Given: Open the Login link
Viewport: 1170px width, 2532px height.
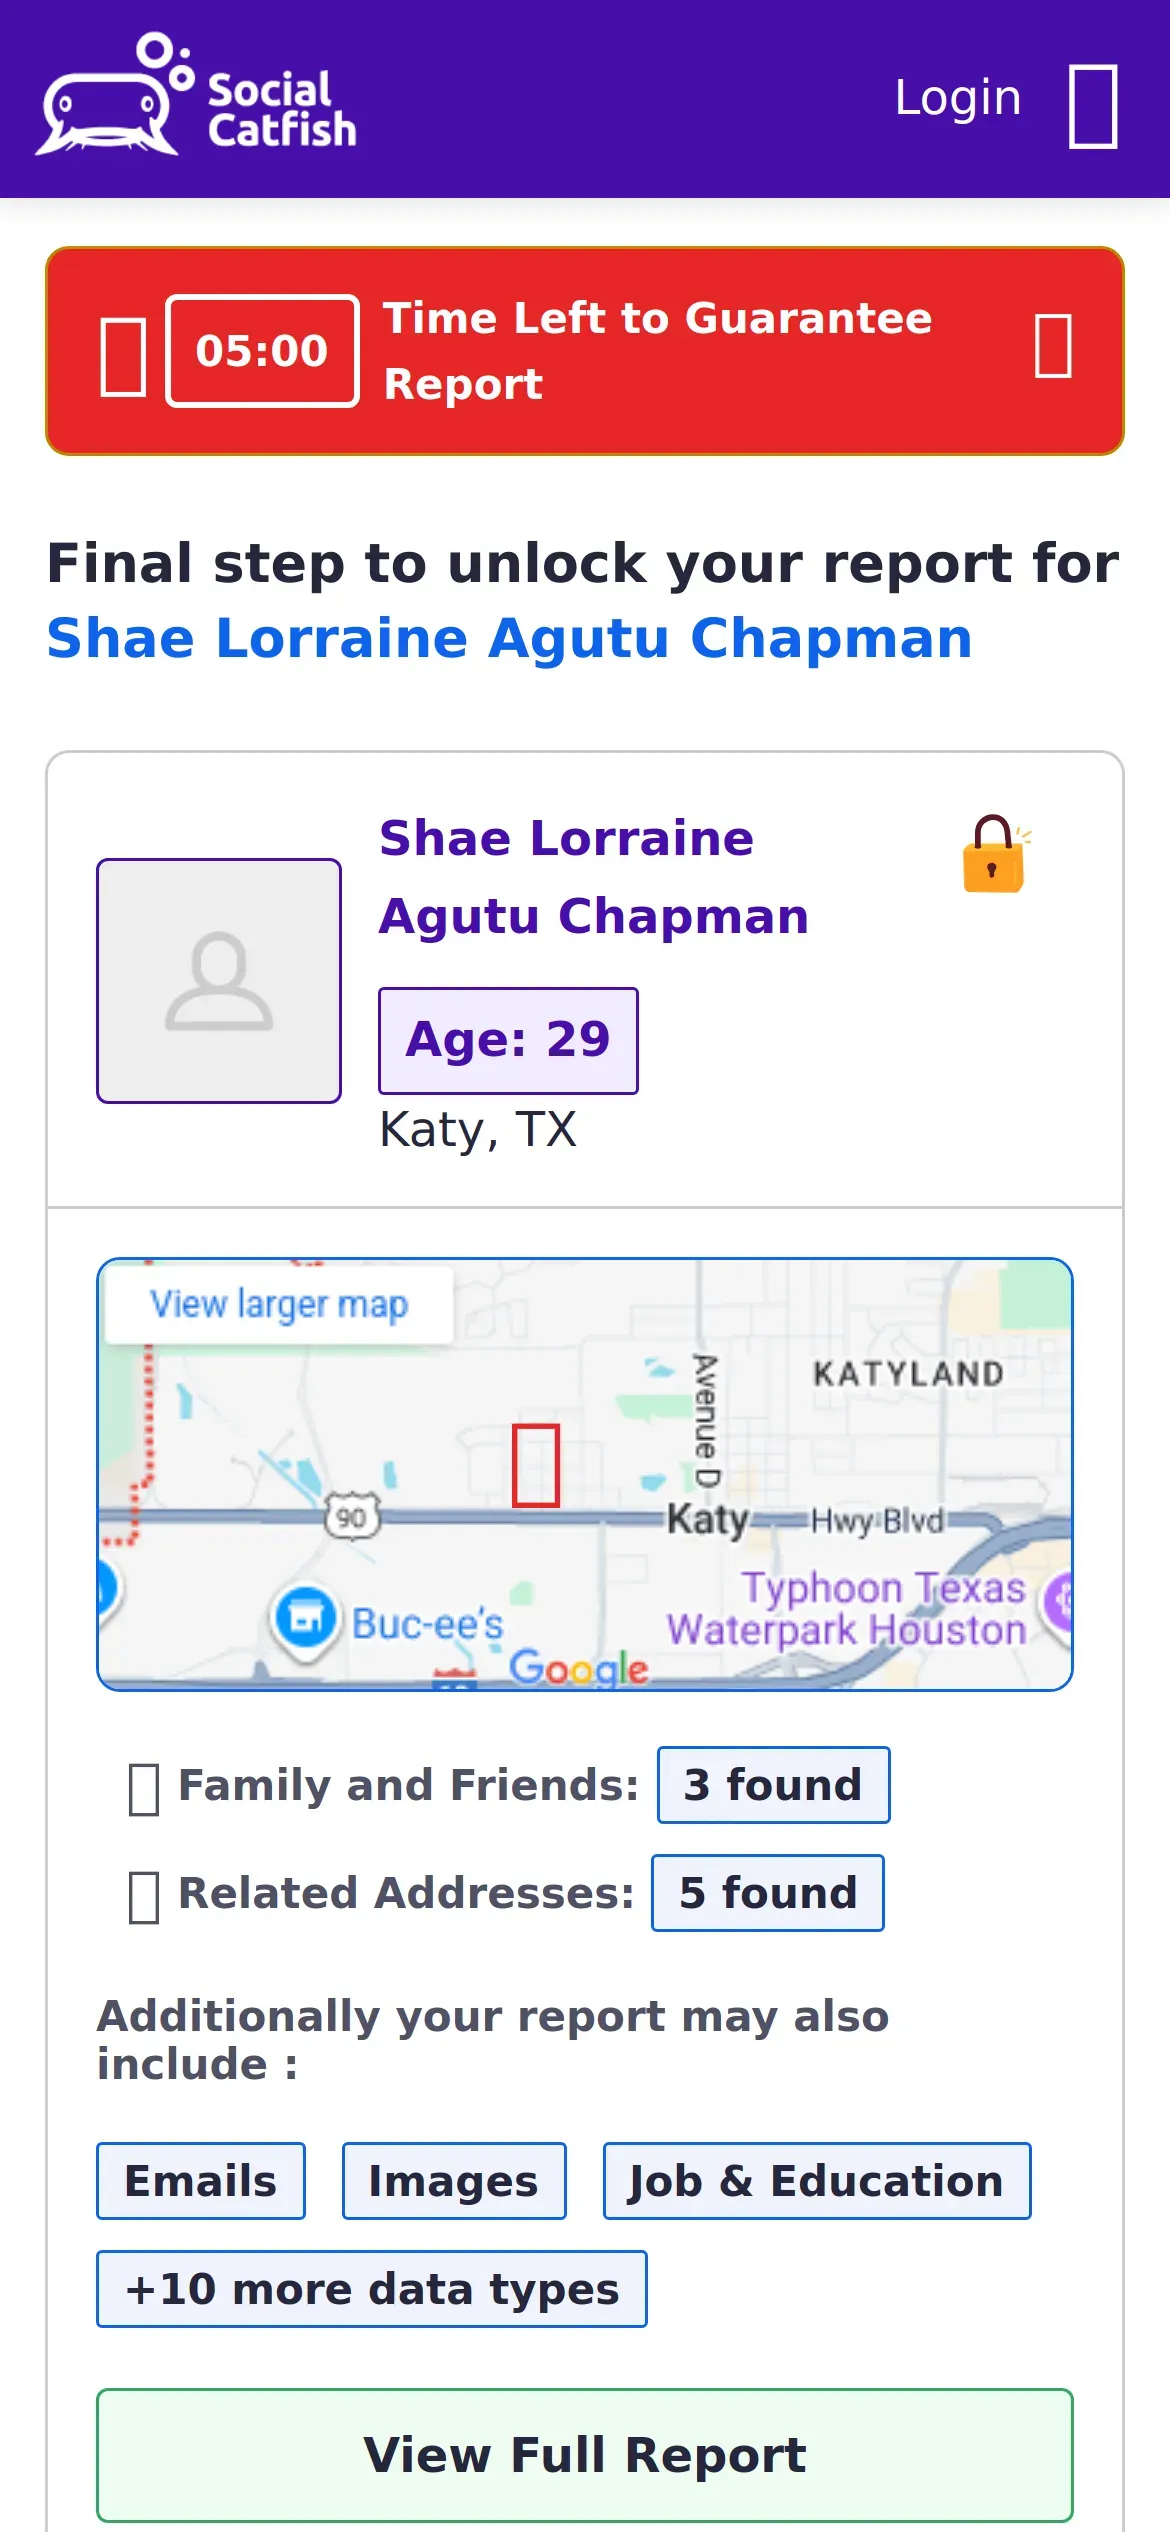Looking at the screenshot, I should [x=957, y=98].
